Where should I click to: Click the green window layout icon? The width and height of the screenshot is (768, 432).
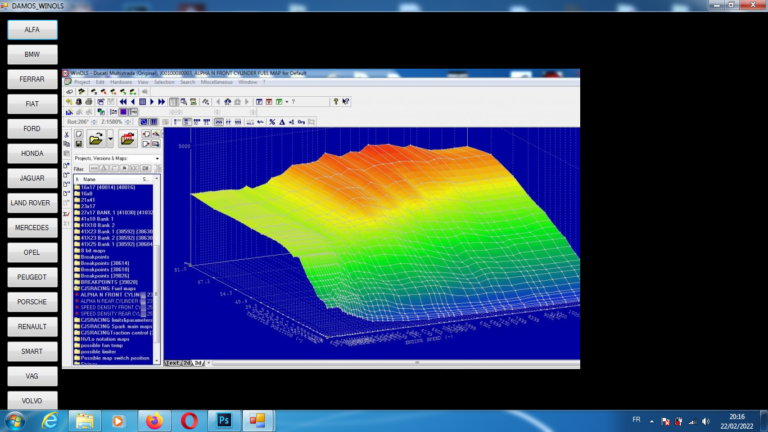(x=279, y=101)
